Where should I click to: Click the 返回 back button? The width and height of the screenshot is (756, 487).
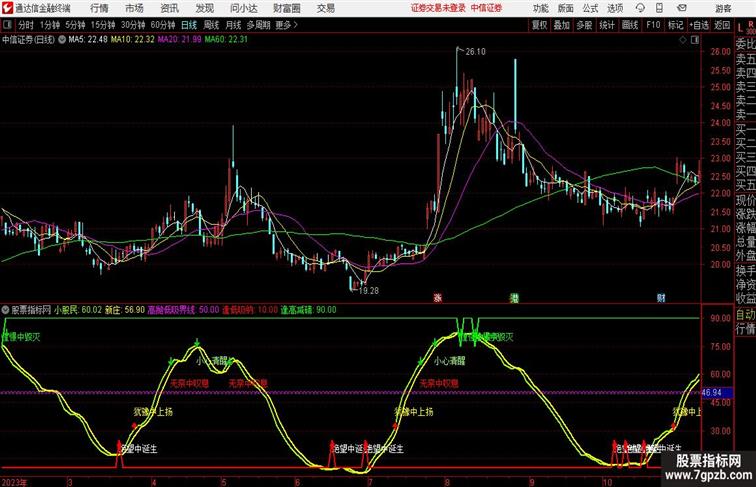(x=722, y=25)
